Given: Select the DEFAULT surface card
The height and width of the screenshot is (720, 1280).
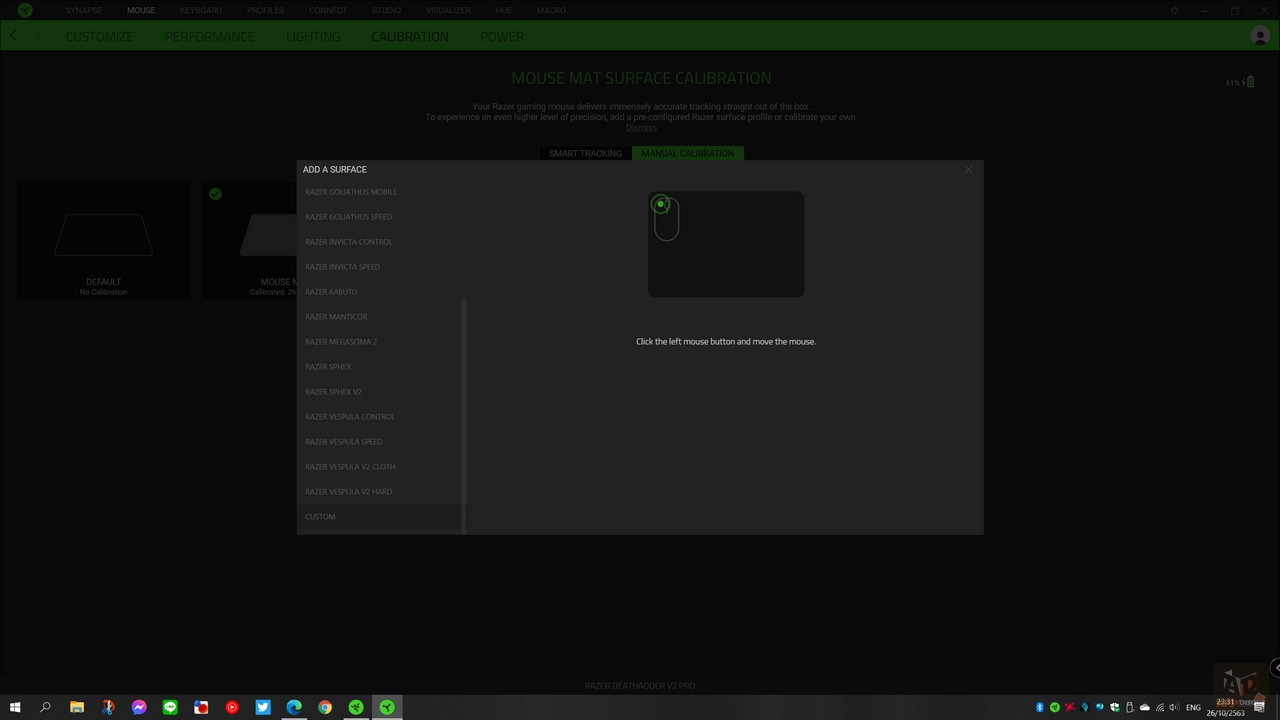Looking at the screenshot, I should pyautogui.click(x=103, y=240).
